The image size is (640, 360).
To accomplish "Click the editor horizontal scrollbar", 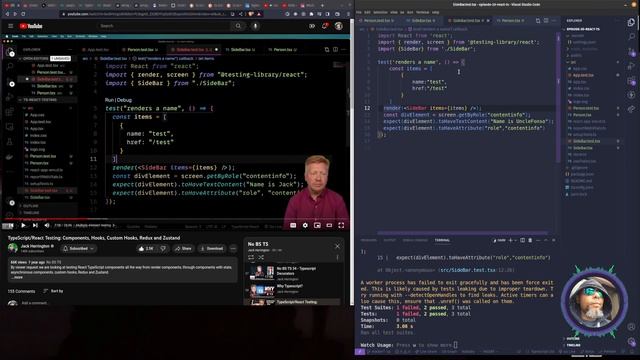I will click(x=463, y=233).
